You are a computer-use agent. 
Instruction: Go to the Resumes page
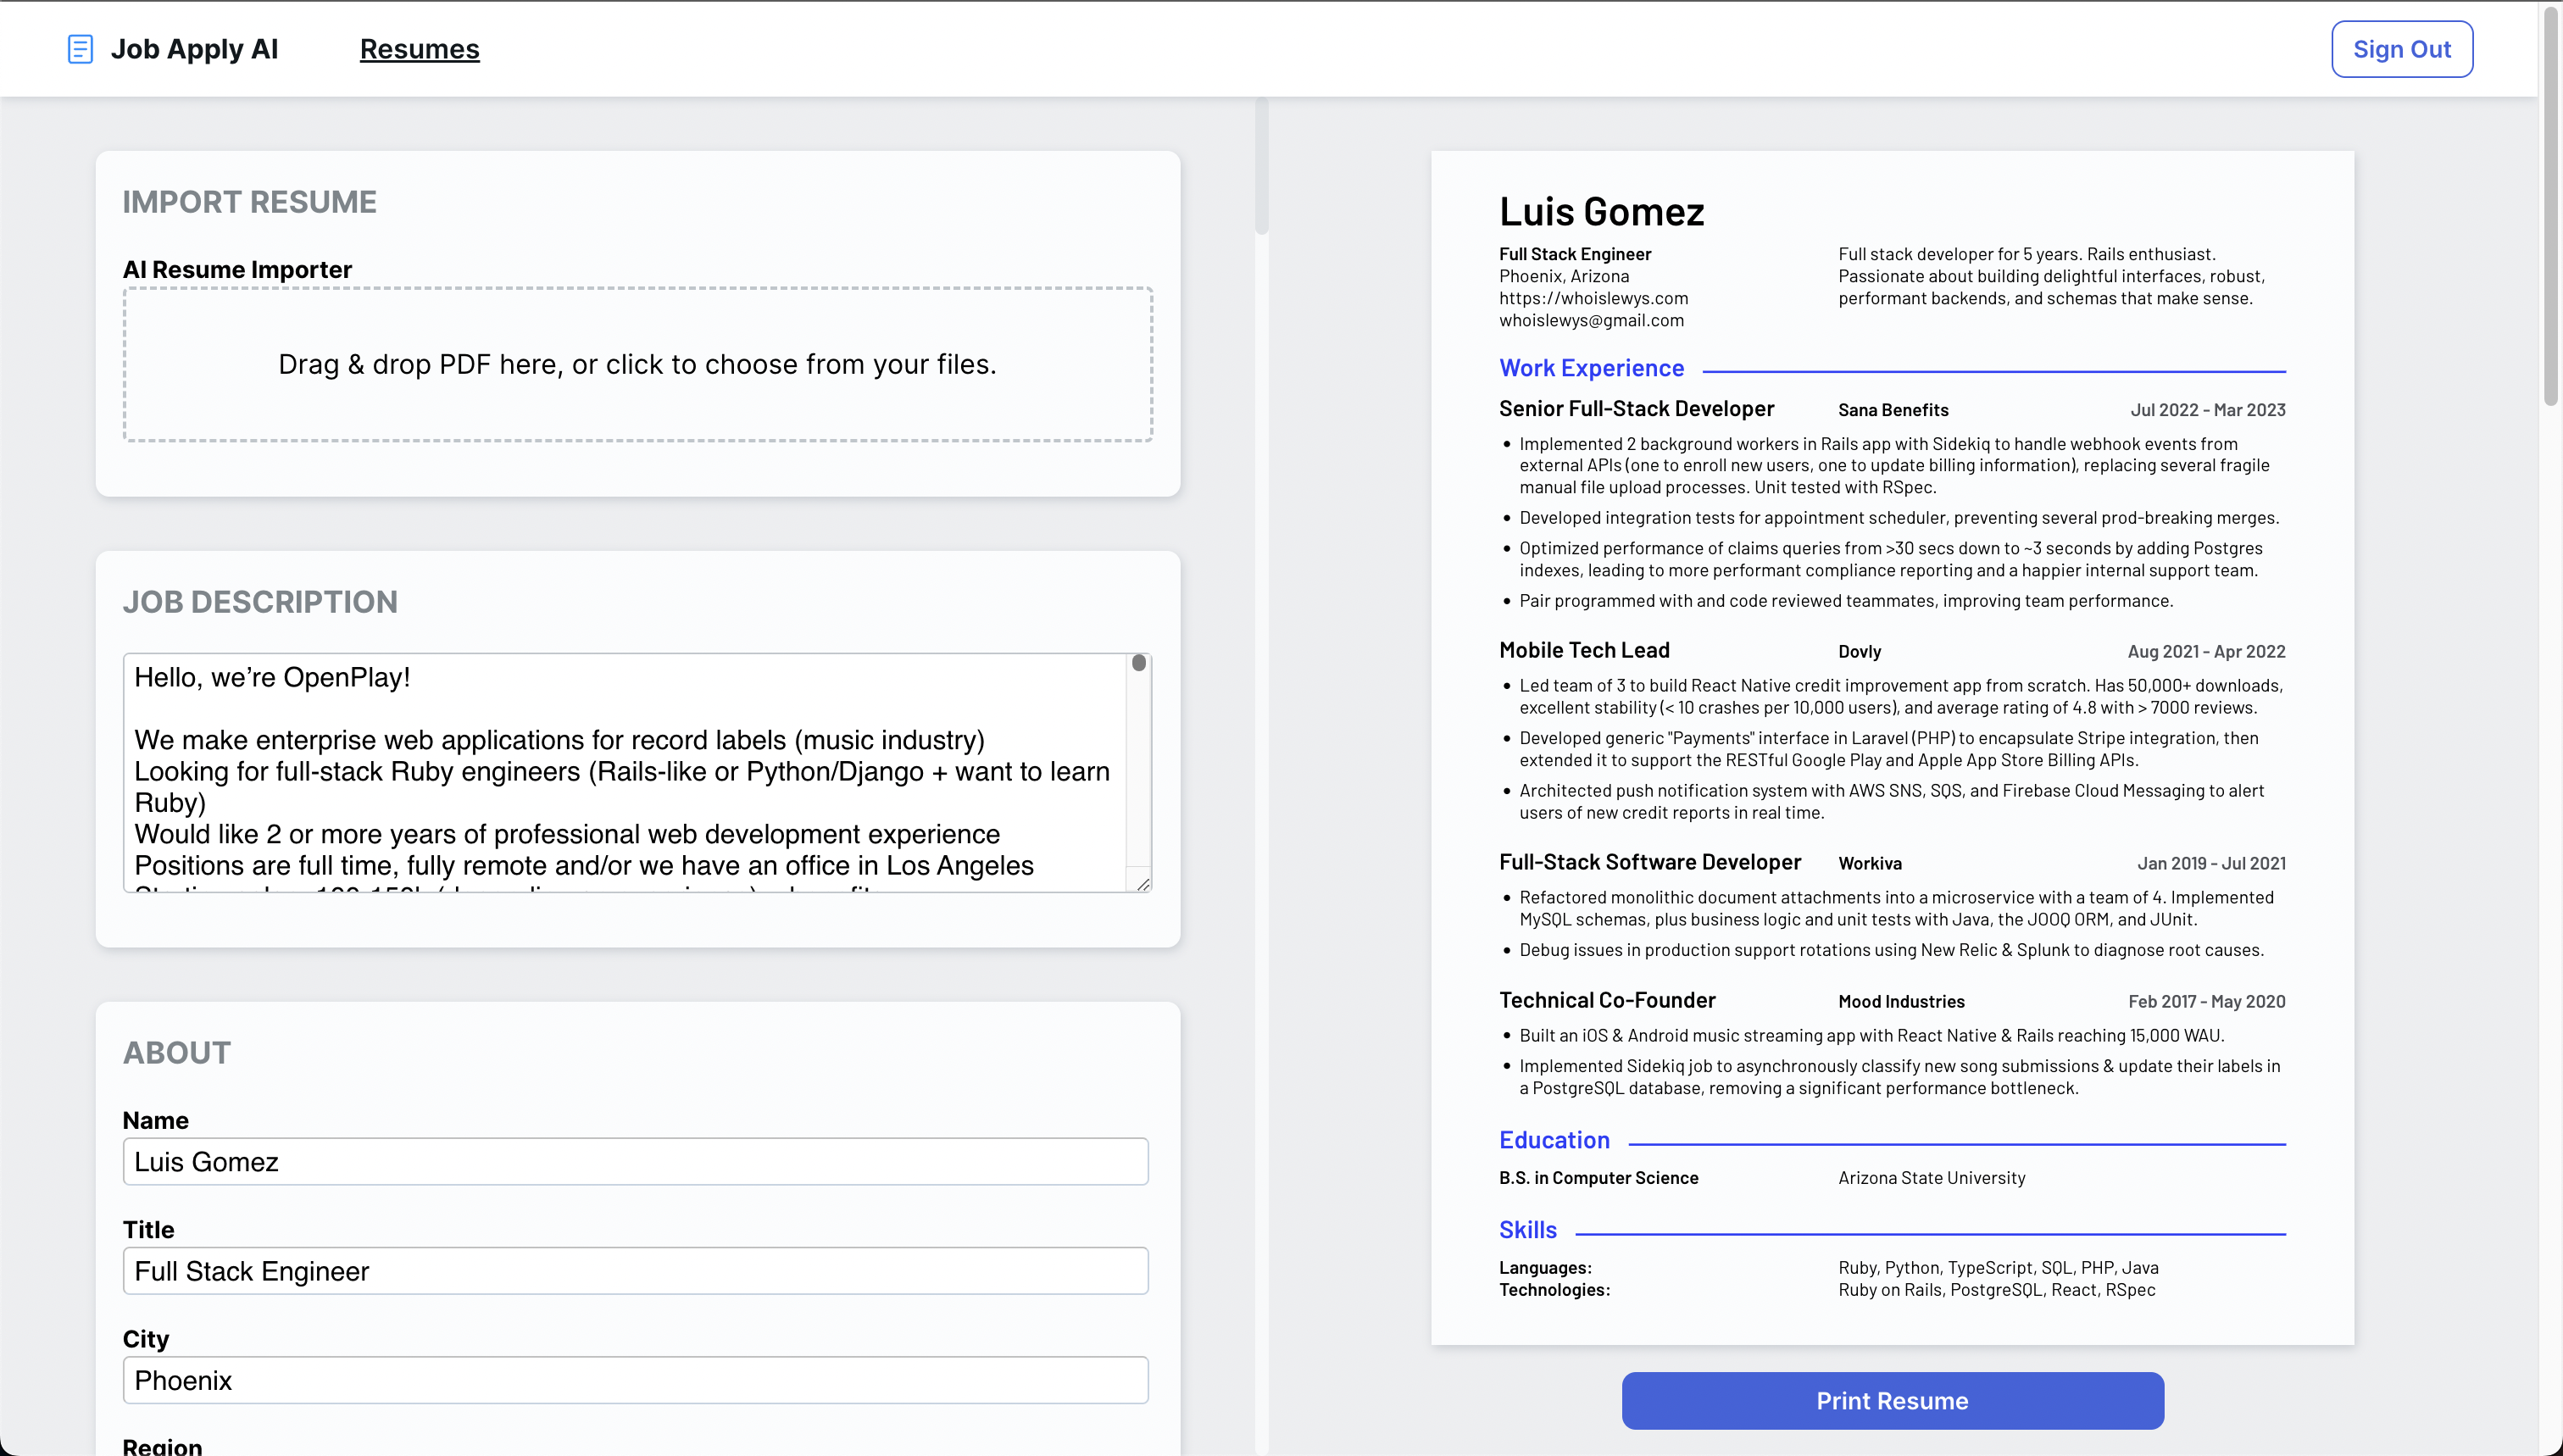pyautogui.click(x=419, y=49)
